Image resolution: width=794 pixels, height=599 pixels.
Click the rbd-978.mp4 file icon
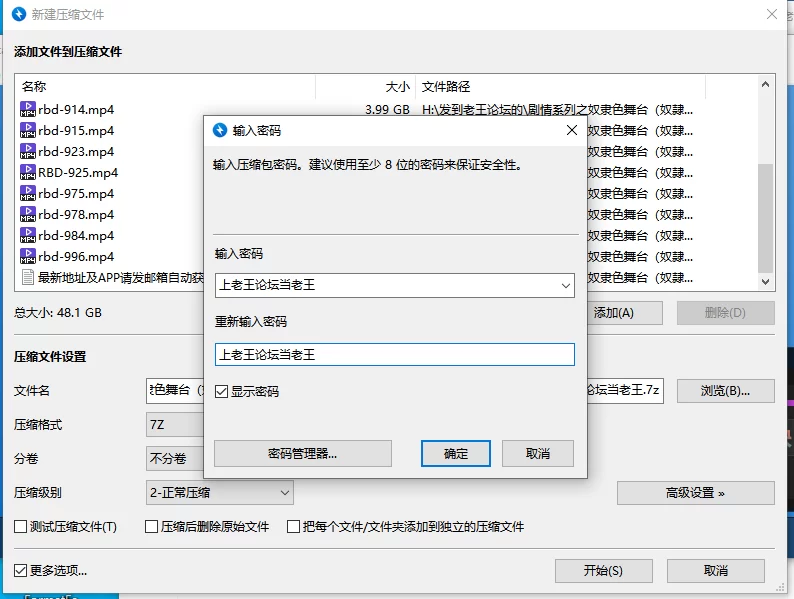pyautogui.click(x=28, y=214)
